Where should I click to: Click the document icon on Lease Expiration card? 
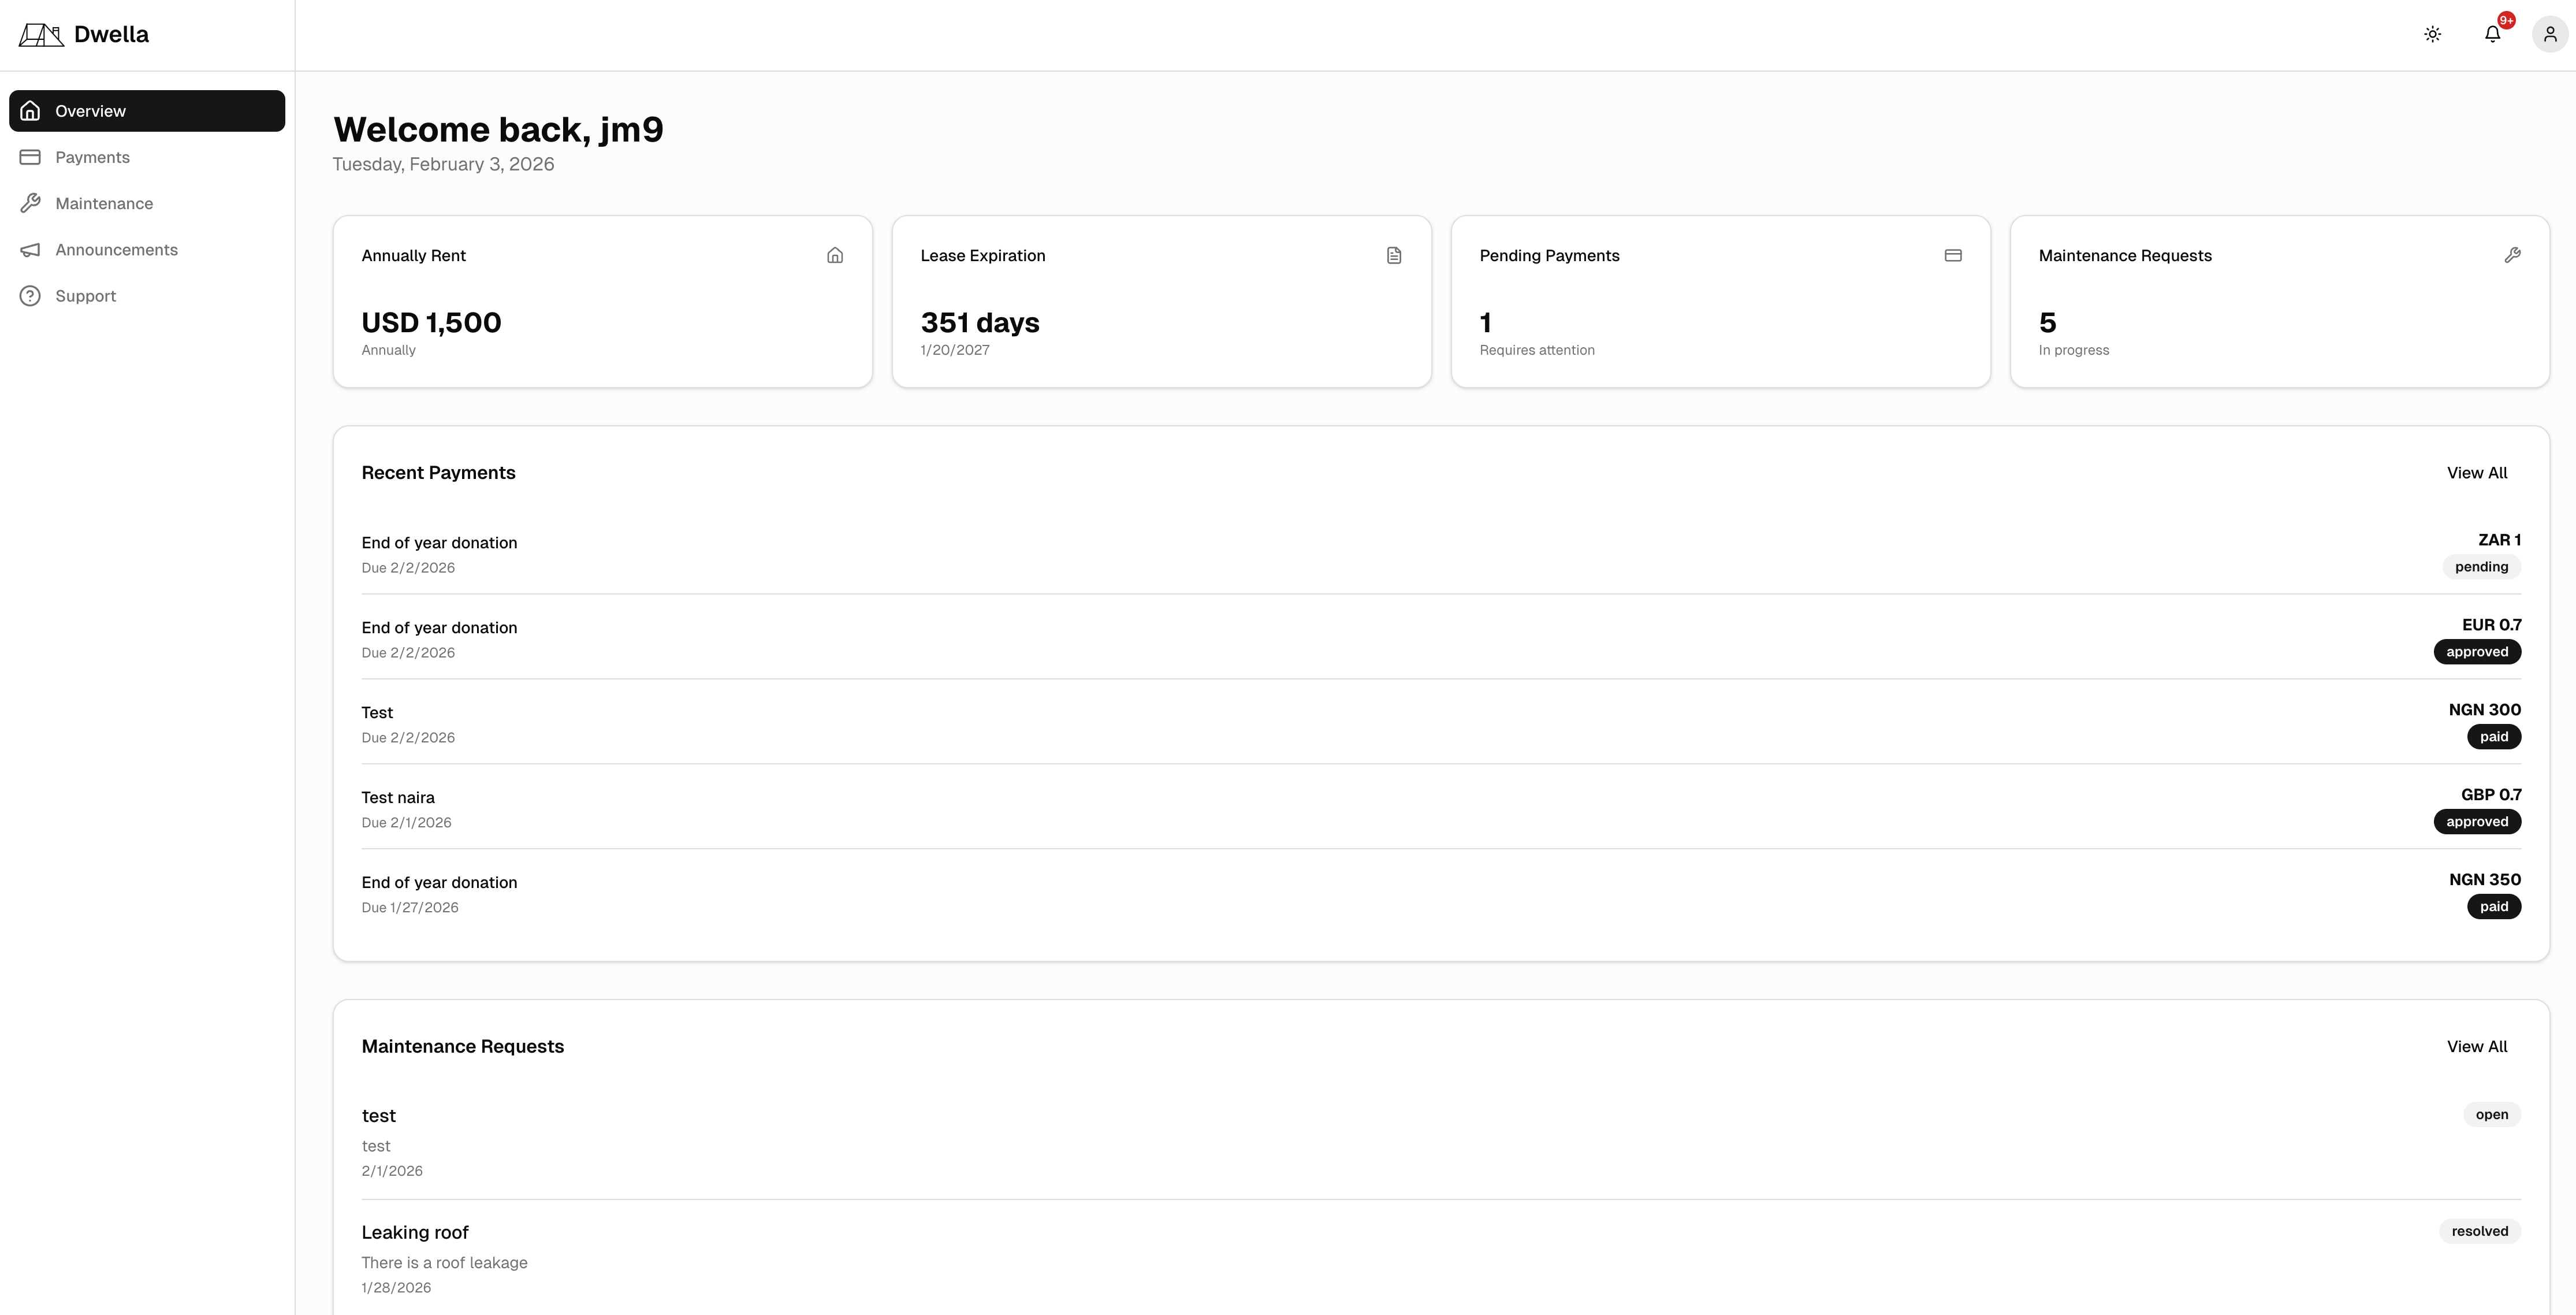1394,255
